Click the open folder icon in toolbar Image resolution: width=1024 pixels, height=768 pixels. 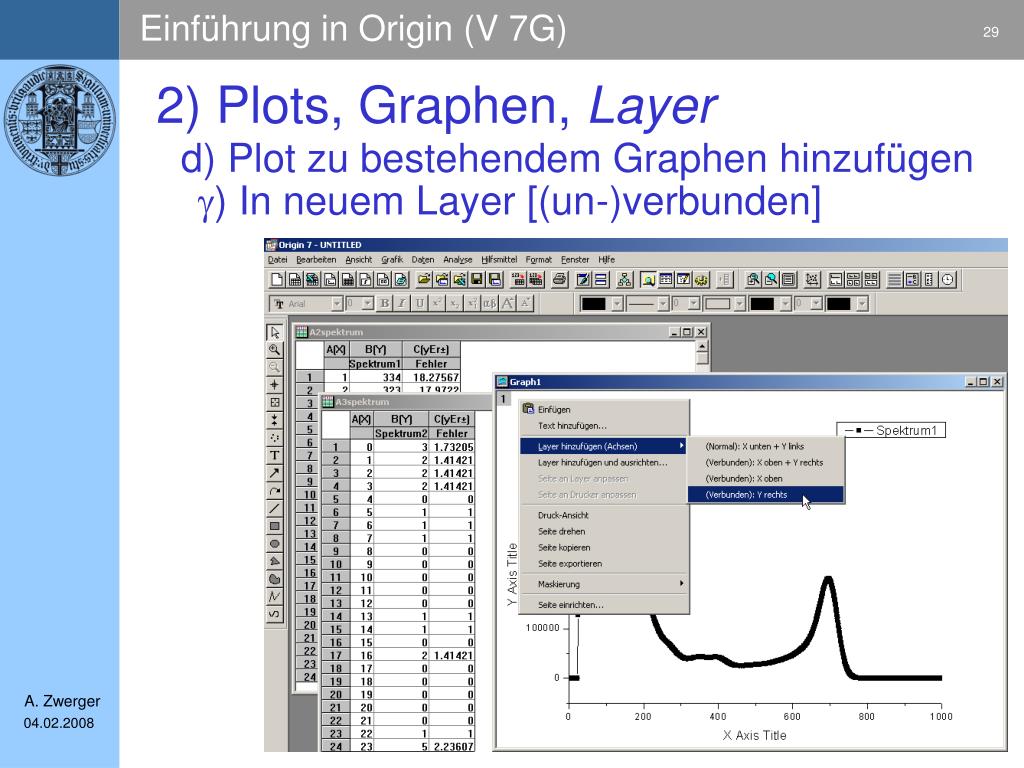(424, 280)
